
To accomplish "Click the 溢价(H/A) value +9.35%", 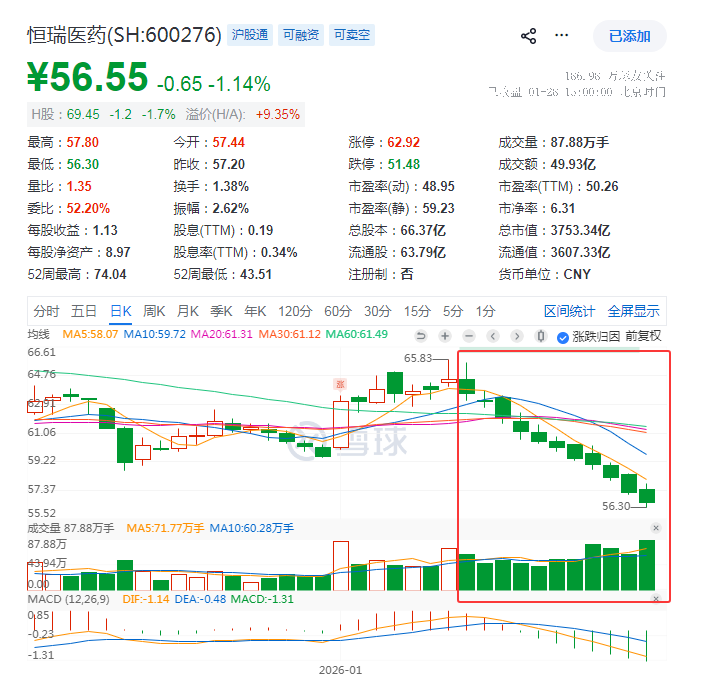I will click(x=278, y=114).
